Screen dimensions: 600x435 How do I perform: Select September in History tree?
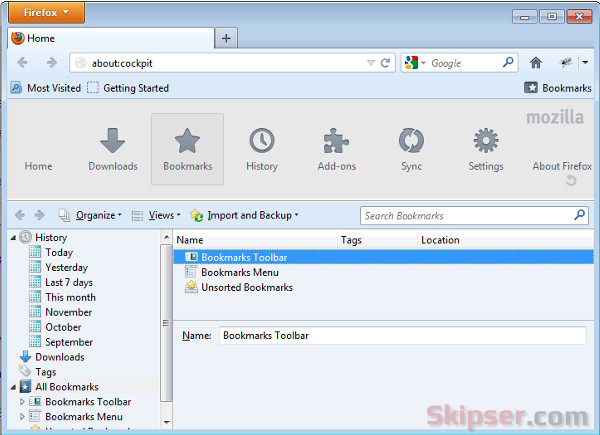[68, 342]
